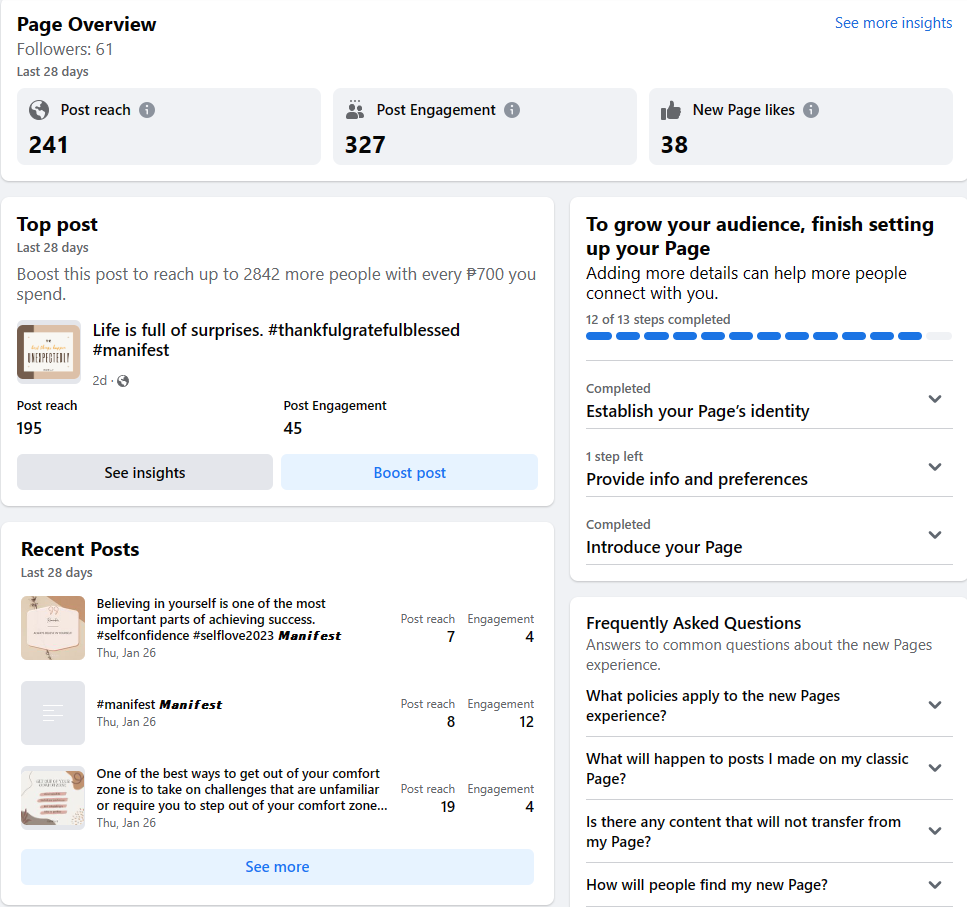Expand Provide info and preferences section
967x907 pixels.
click(769, 469)
